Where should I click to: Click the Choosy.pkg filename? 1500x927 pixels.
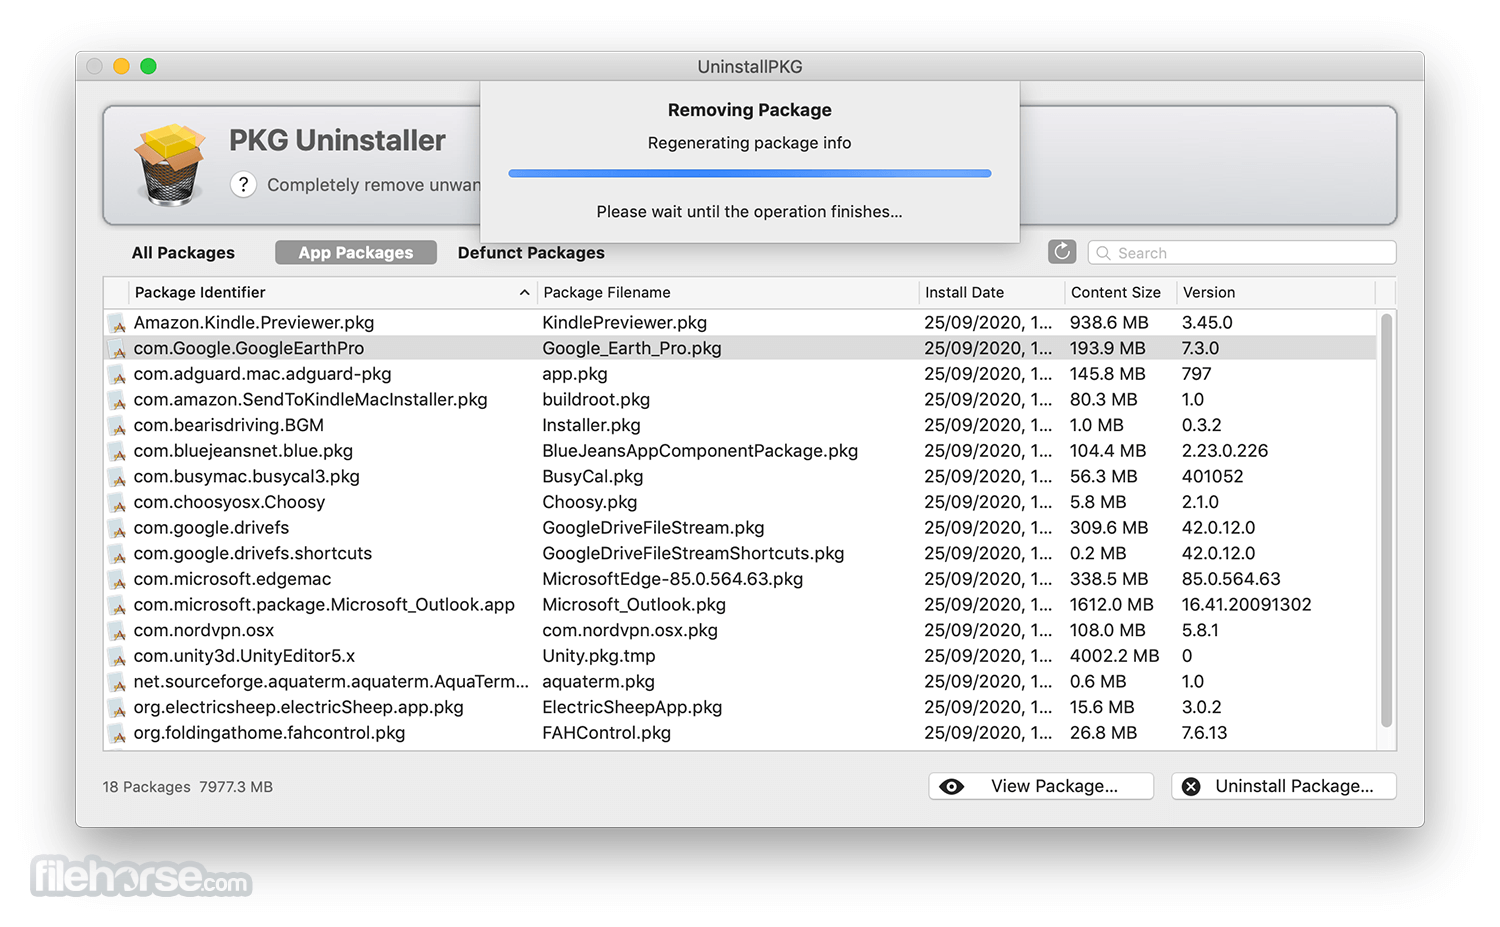(589, 502)
